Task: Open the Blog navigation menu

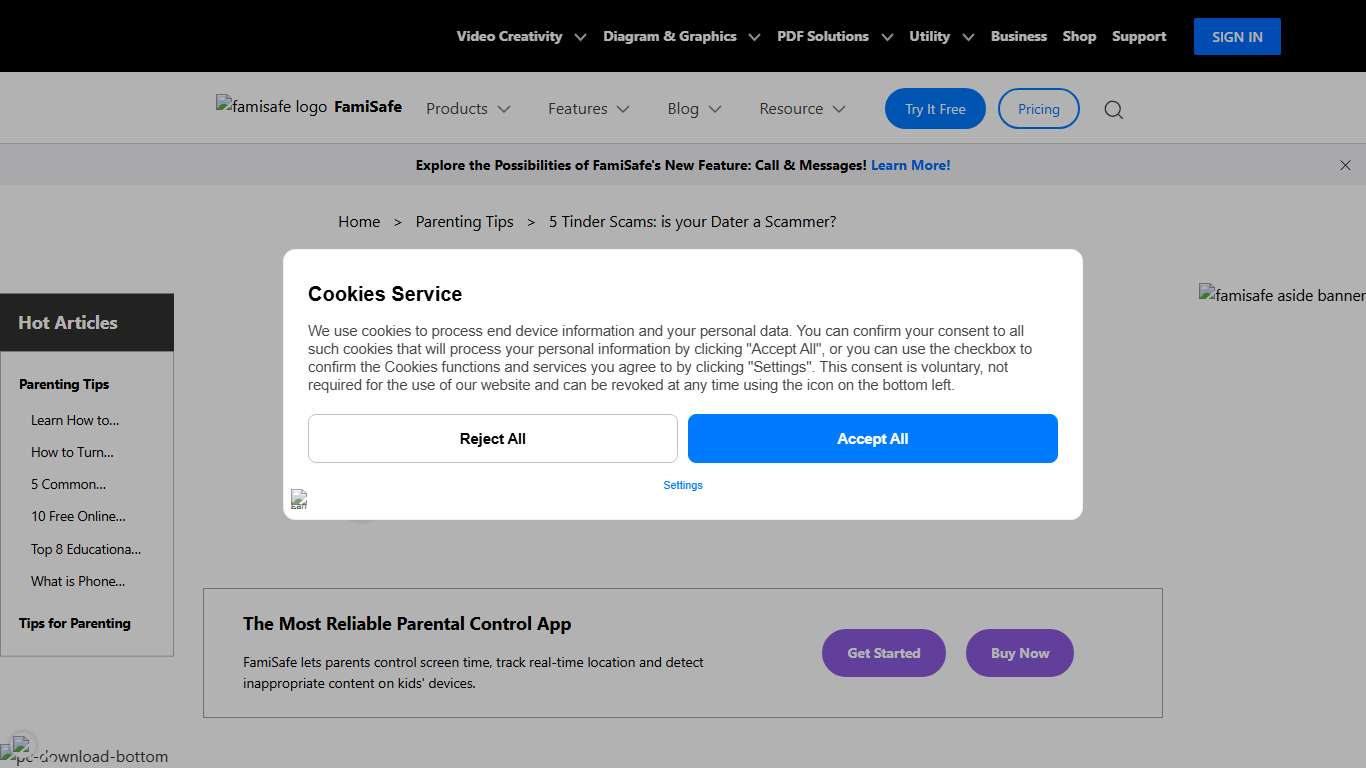Action: coord(694,109)
